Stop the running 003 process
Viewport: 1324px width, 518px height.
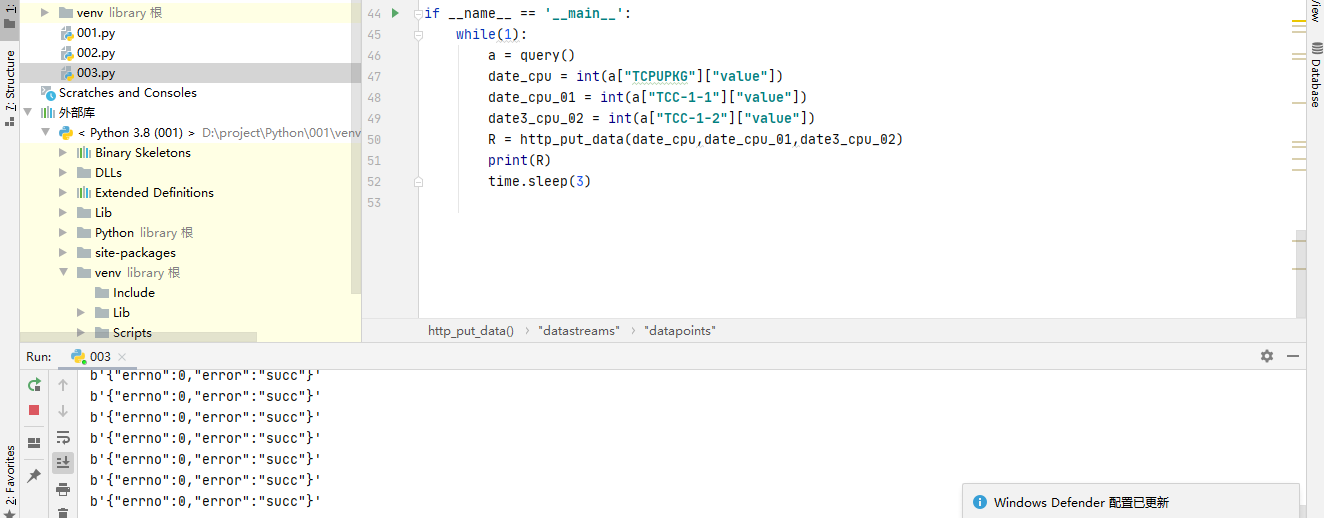[x=34, y=410]
